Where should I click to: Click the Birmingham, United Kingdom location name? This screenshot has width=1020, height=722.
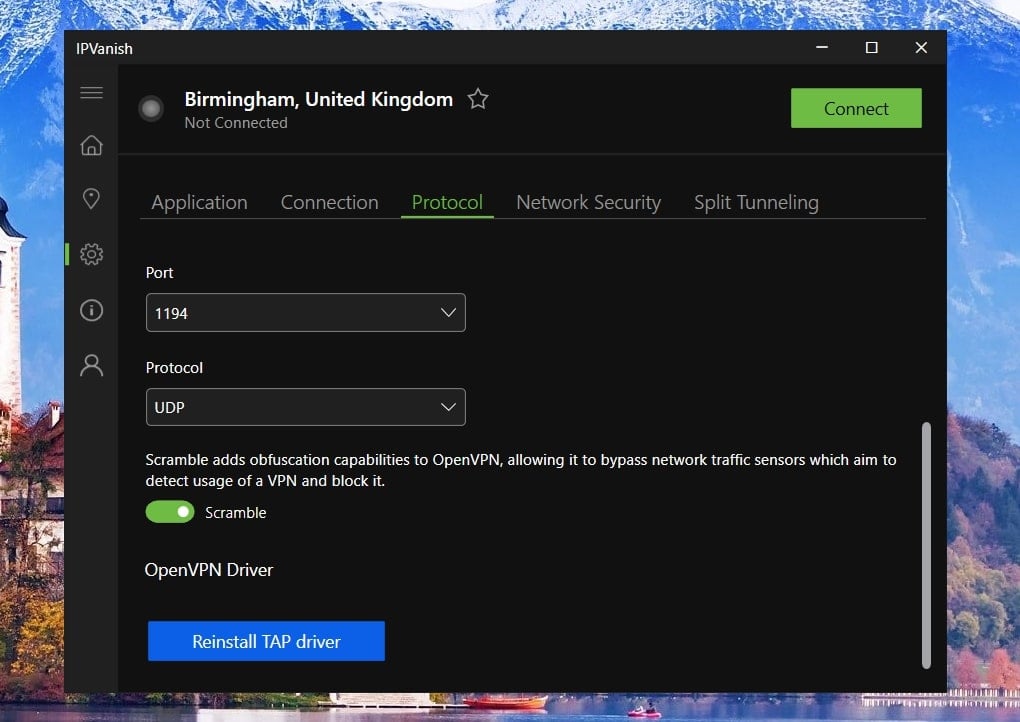(318, 99)
